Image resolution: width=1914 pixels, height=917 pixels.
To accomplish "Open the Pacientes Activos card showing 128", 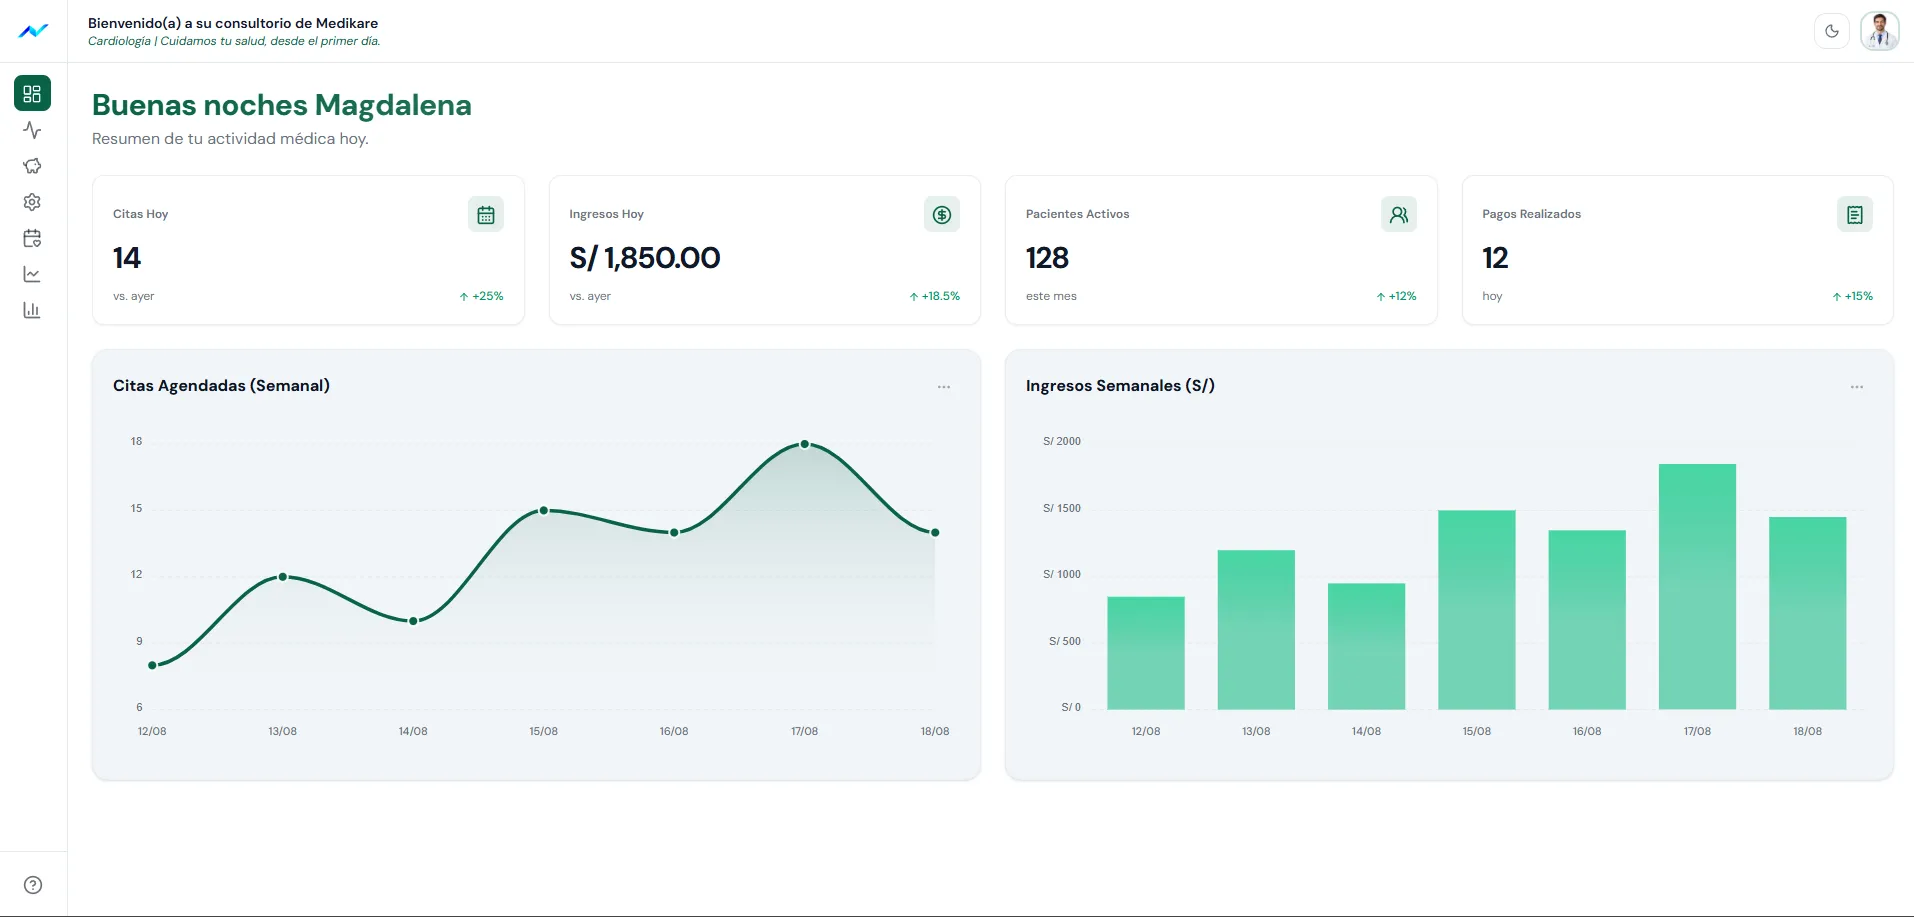I will click(1221, 250).
